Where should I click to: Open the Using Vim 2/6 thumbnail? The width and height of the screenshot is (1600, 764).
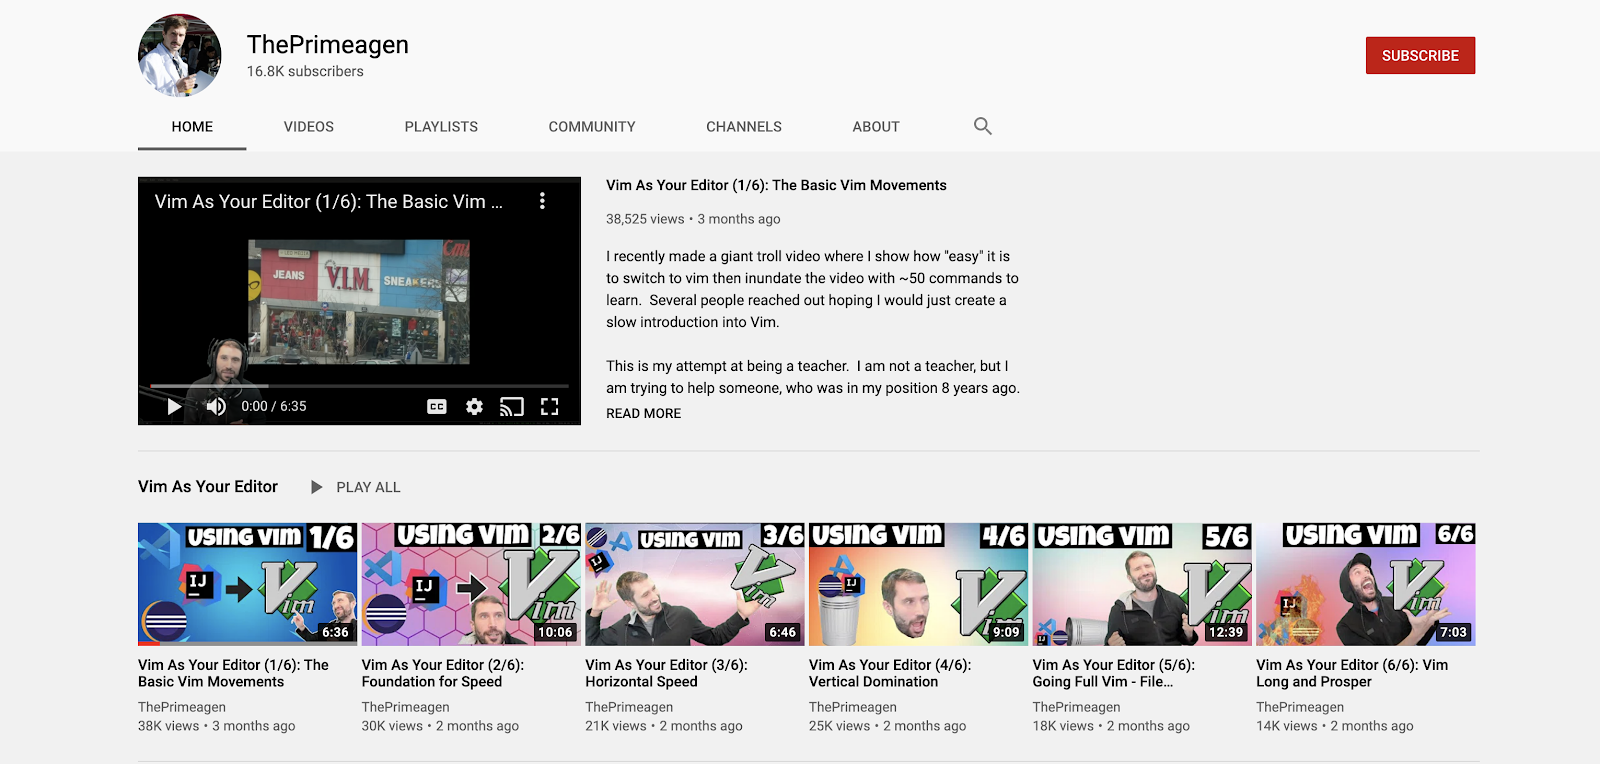coord(471,584)
